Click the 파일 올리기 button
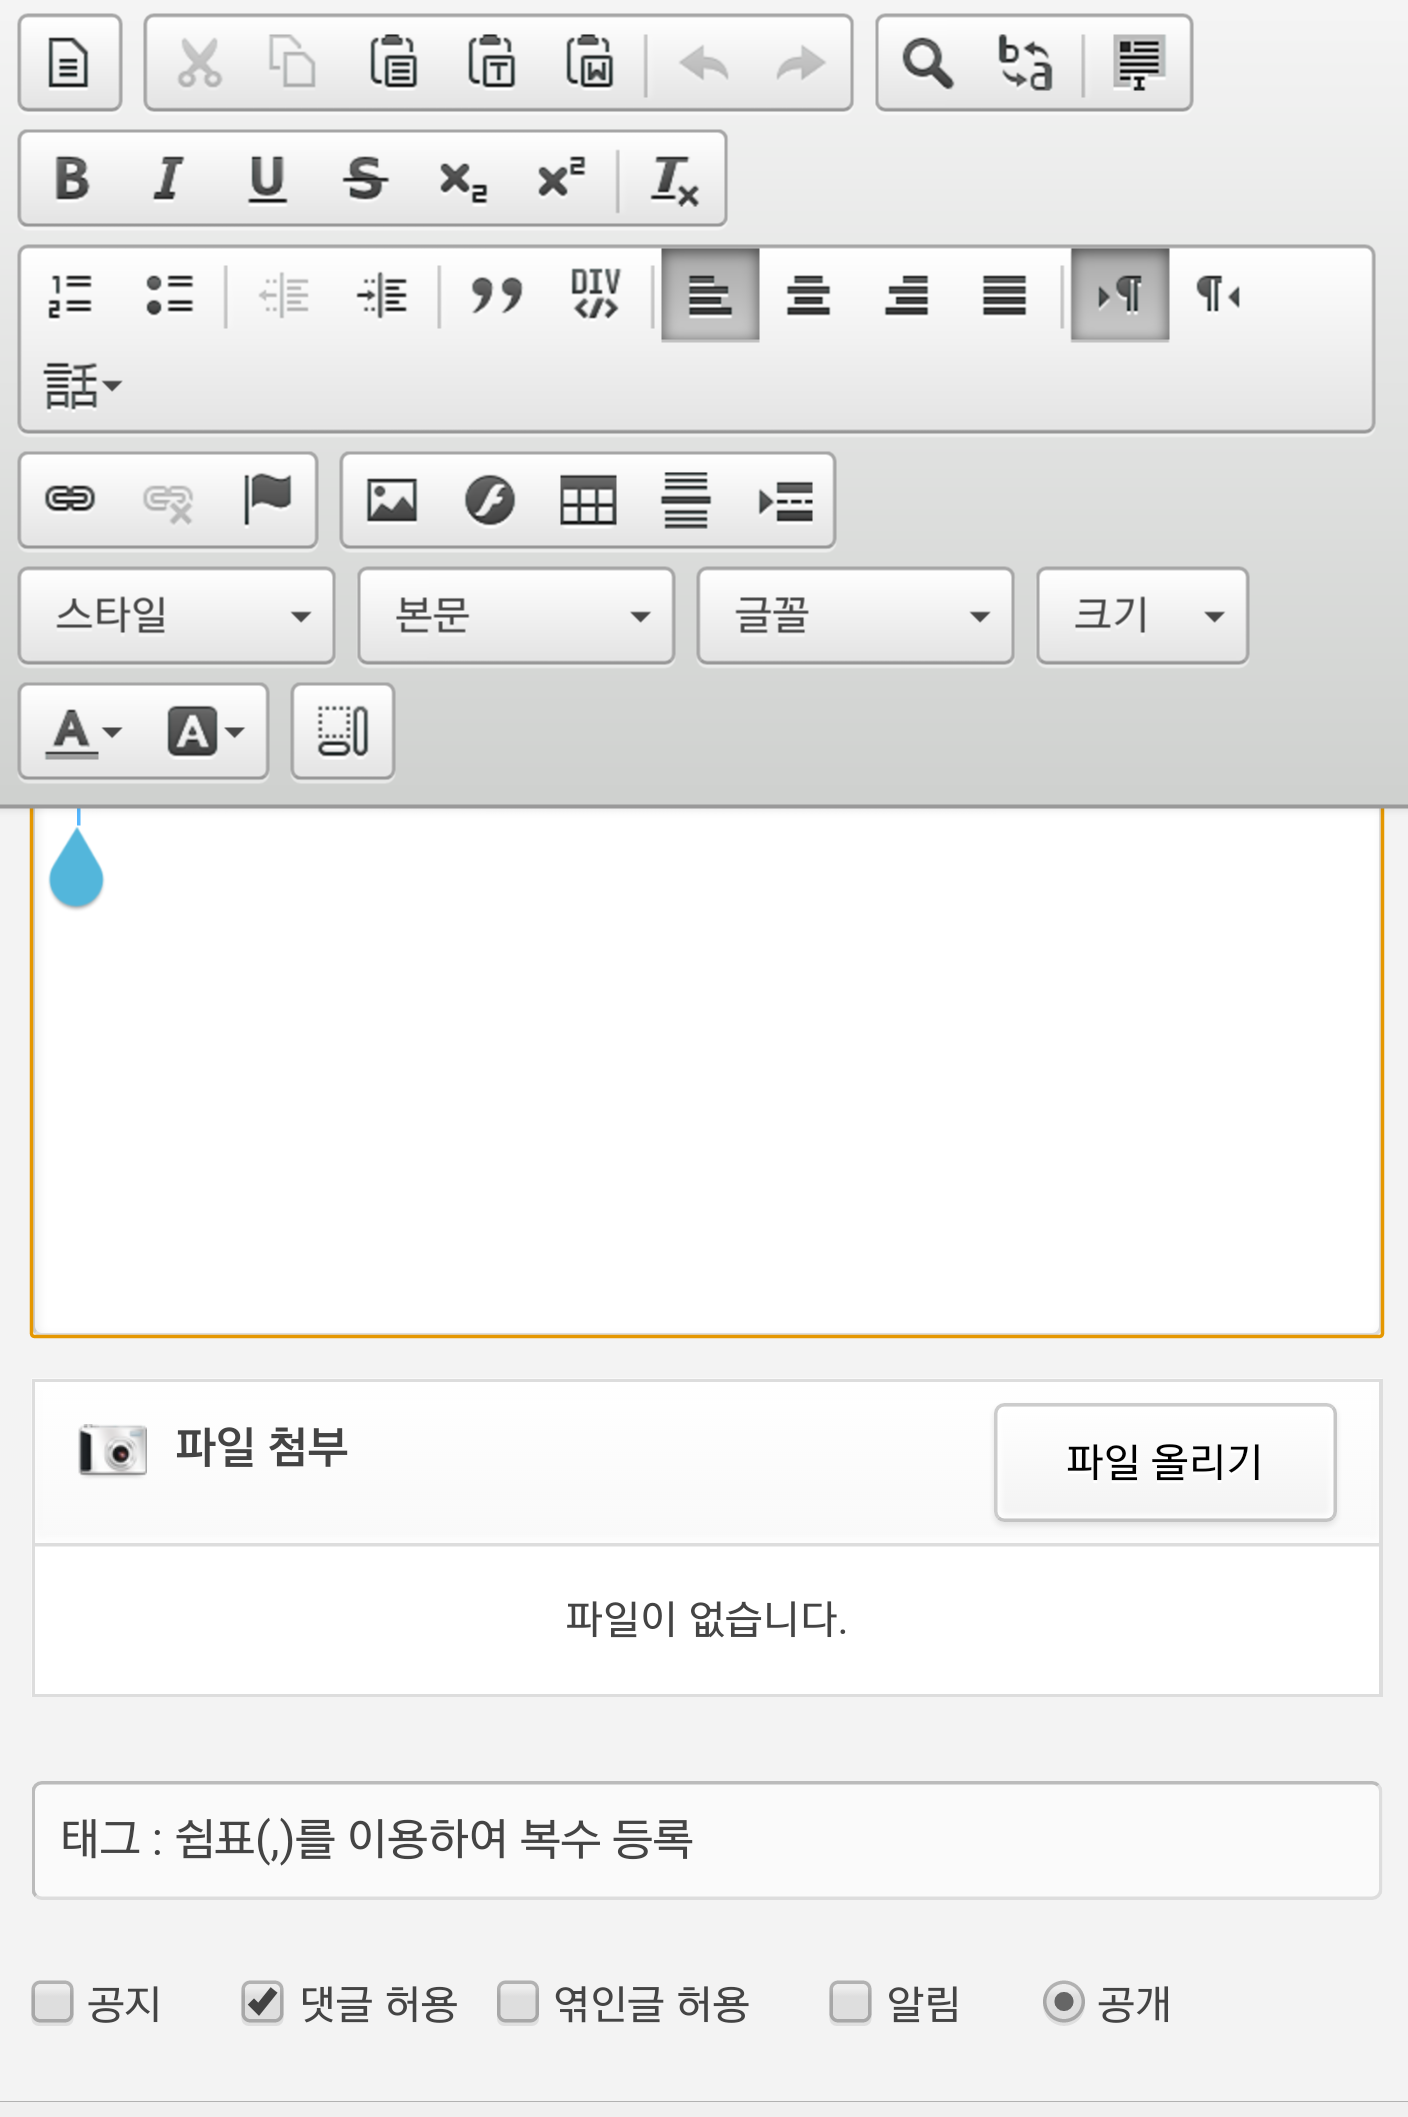The width and height of the screenshot is (1408, 2117). (x=1165, y=1462)
